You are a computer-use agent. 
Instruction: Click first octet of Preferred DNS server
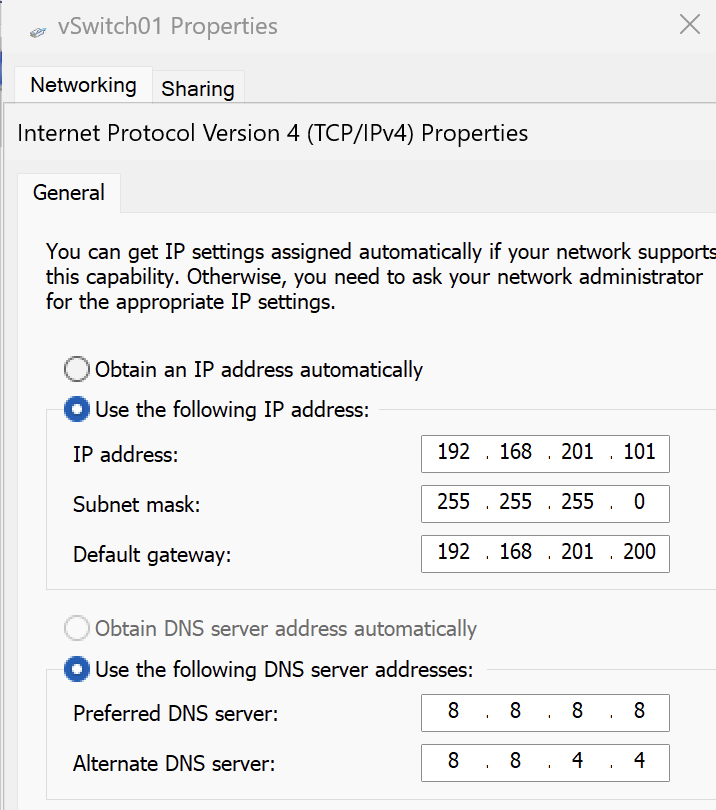454,712
